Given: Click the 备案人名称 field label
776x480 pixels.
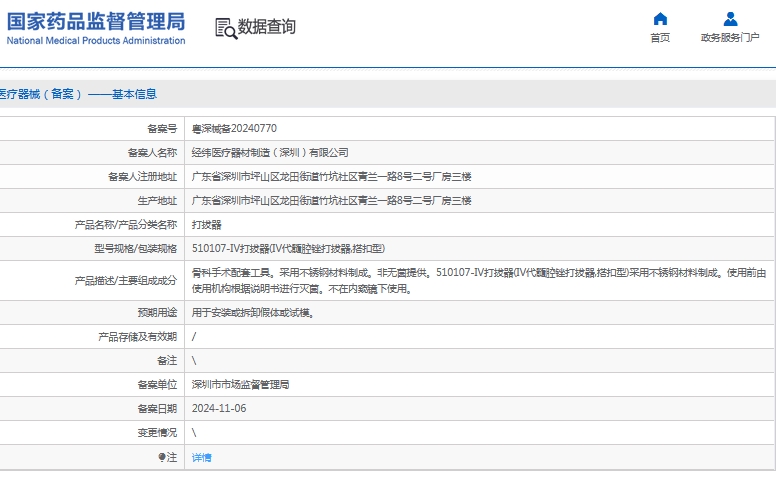Looking at the screenshot, I should (152, 153).
